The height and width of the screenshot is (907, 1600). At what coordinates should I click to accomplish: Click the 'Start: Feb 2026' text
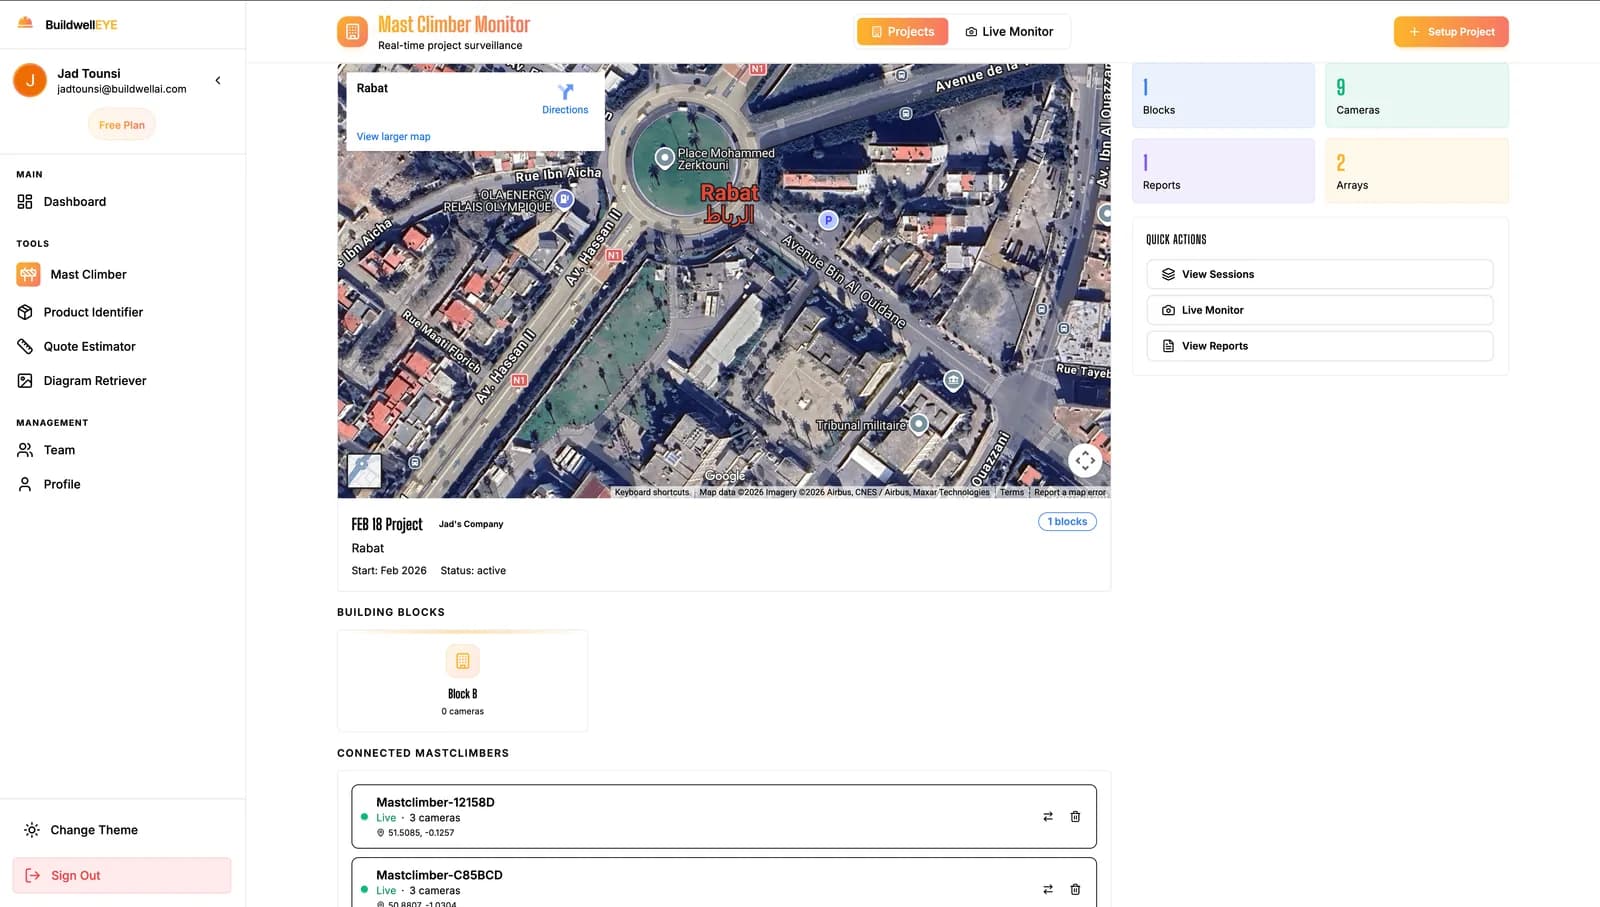[389, 571]
